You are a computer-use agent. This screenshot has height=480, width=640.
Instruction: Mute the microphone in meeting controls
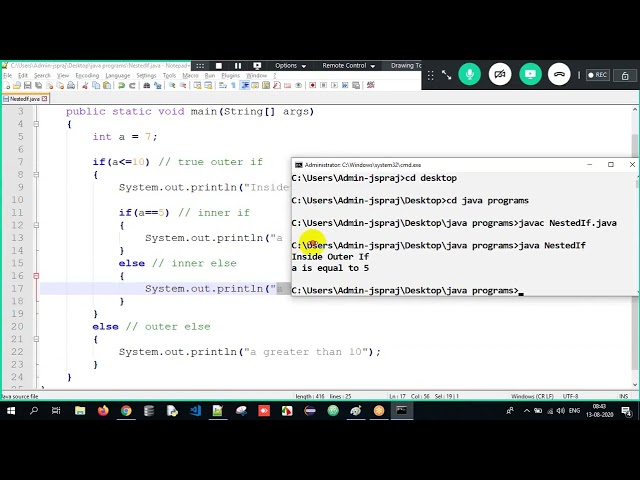pos(469,74)
